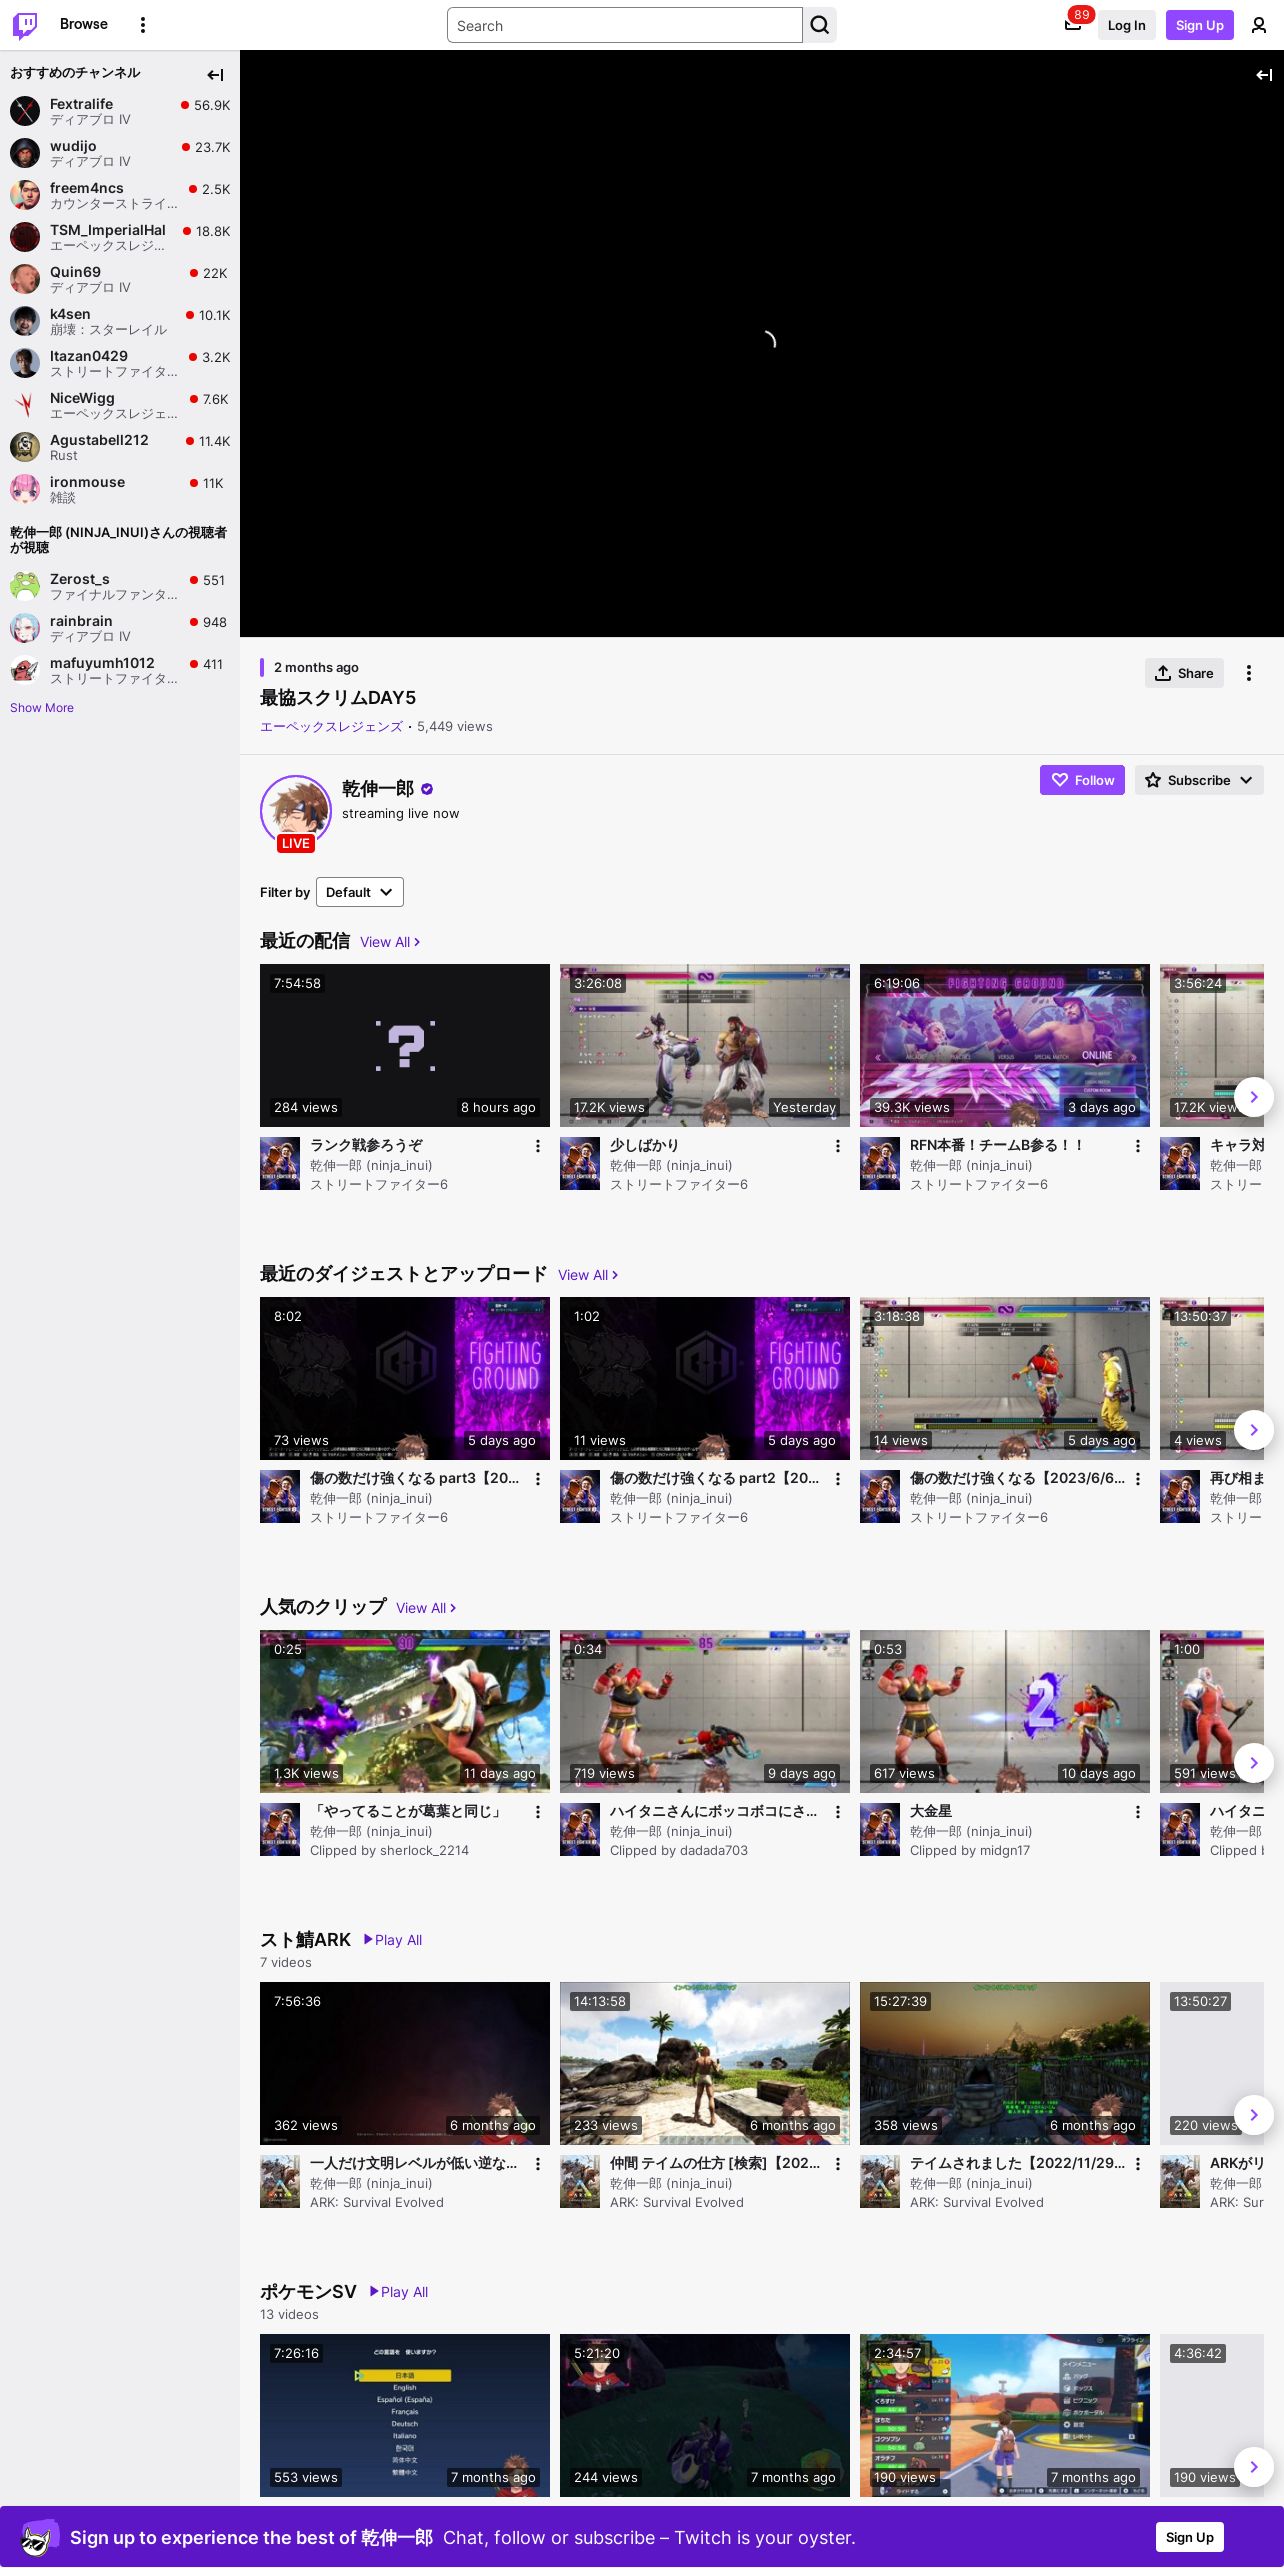The width and height of the screenshot is (1284, 2568).
Task: Play all スト鯖ARK videos
Action: (393, 1940)
